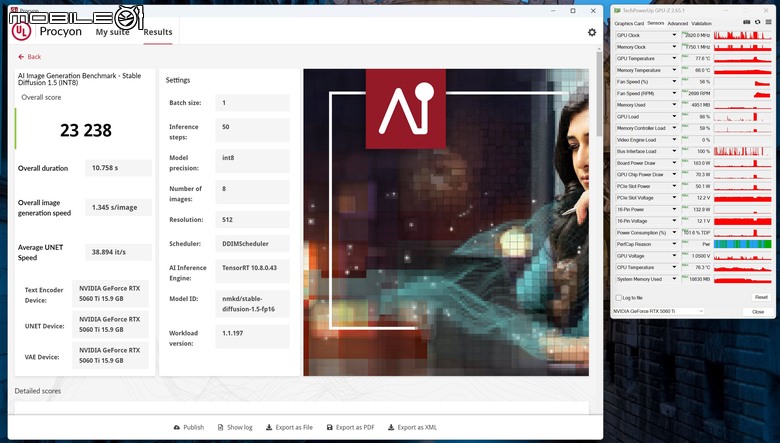780x443 pixels.
Task: Open Memory Clock sensor dropdown
Action: coord(674,47)
